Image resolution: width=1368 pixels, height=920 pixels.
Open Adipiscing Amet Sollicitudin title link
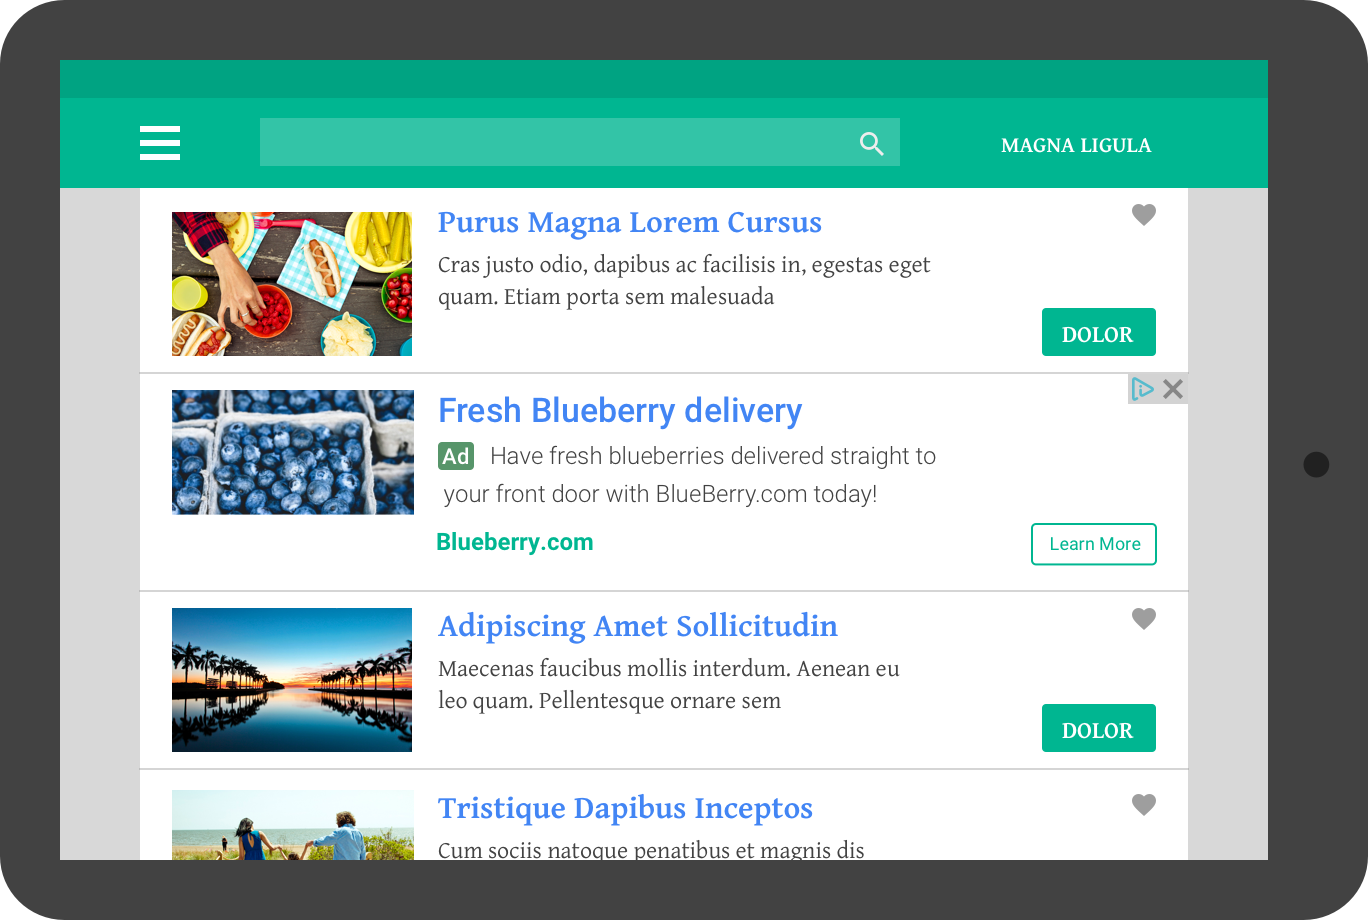[638, 627]
